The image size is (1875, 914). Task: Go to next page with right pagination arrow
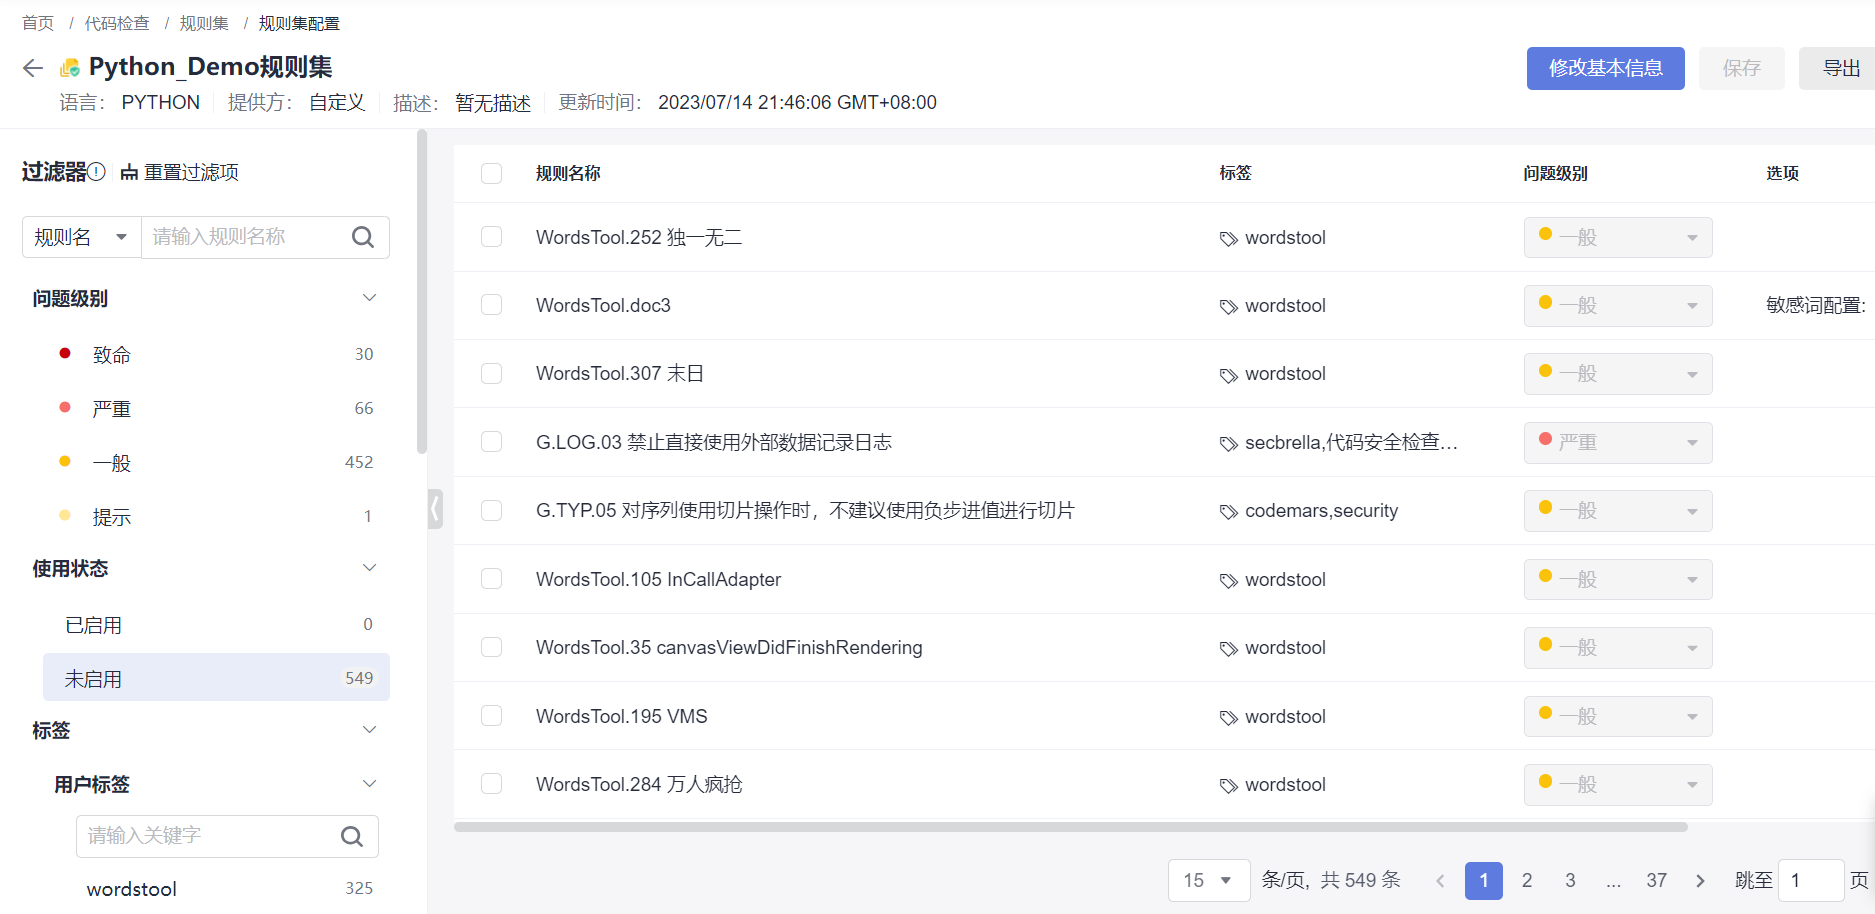tap(1700, 881)
